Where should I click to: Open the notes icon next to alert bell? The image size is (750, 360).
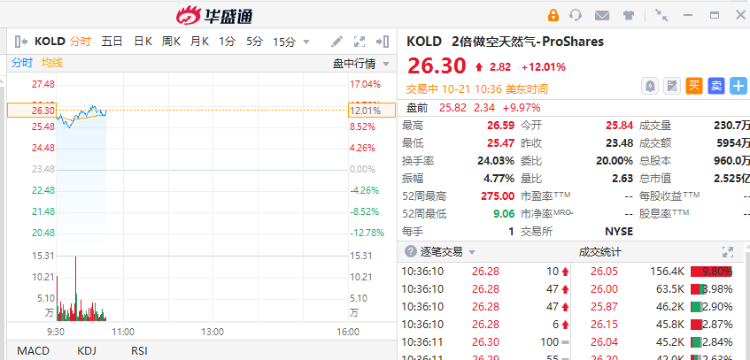(672, 86)
